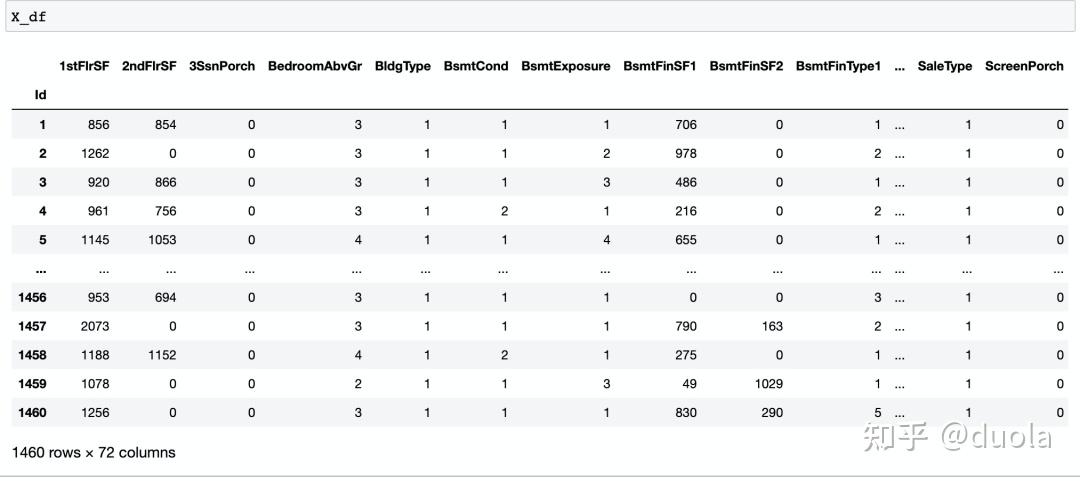Click the X_df code input cell

540,17
